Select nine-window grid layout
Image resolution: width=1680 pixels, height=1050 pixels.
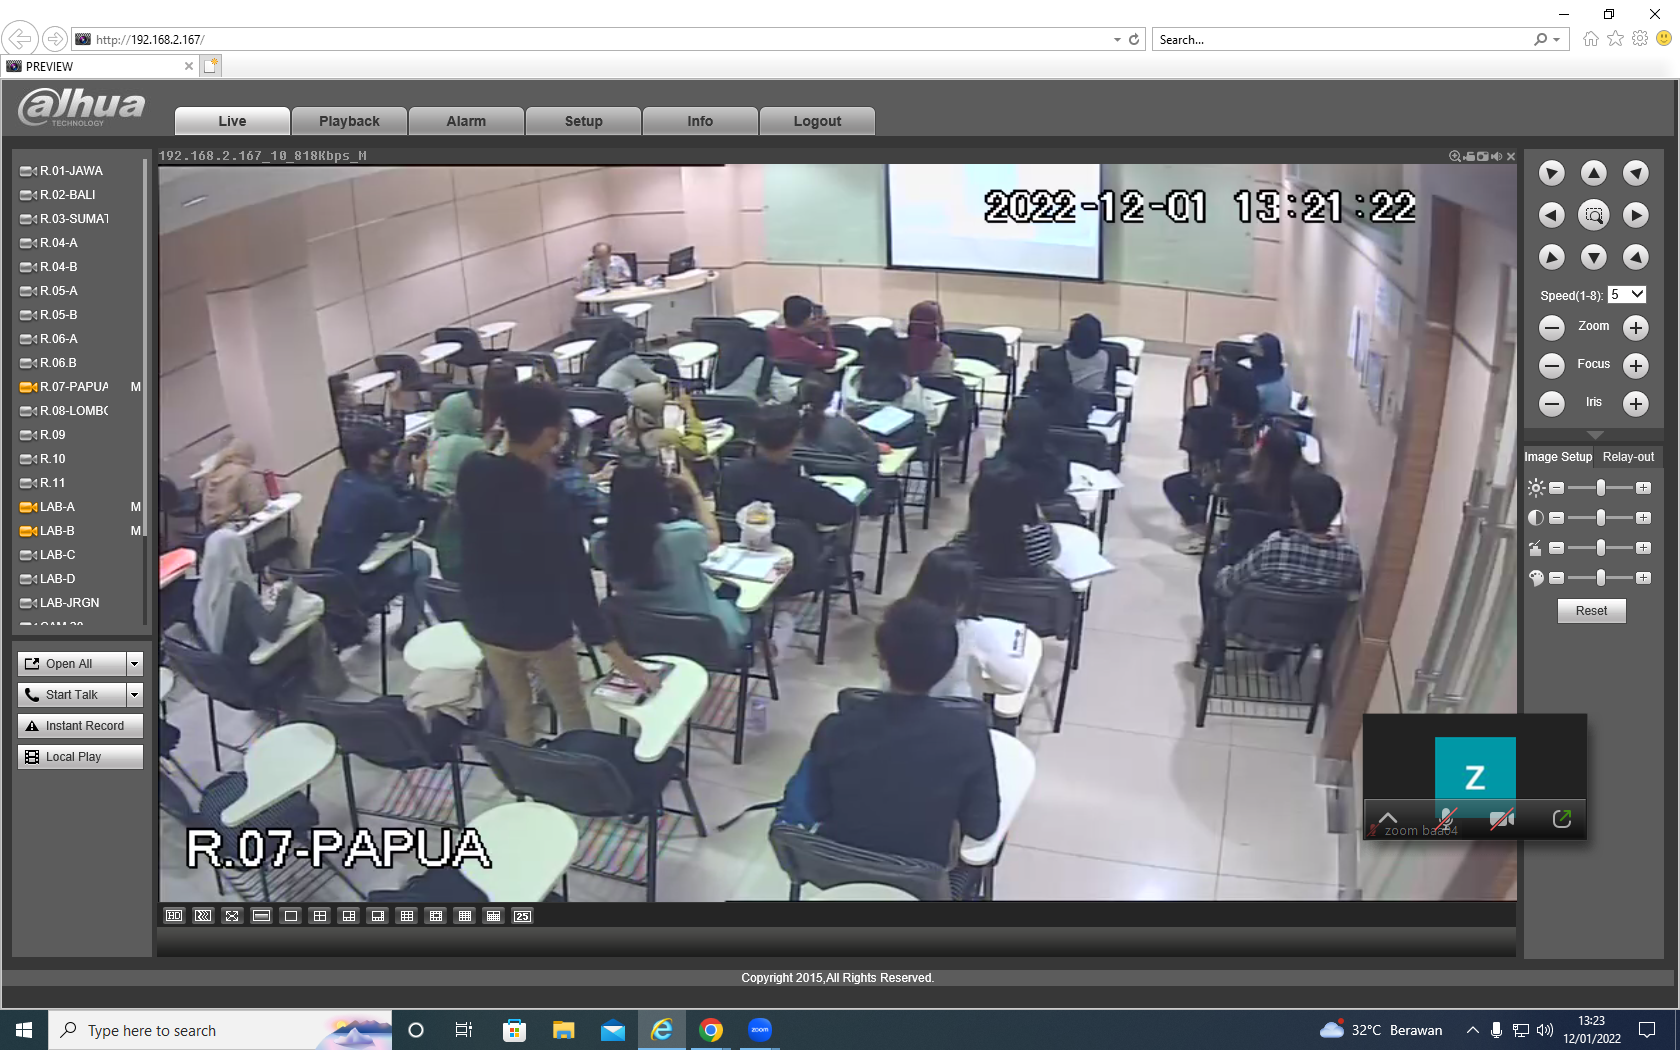click(x=407, y=916)
